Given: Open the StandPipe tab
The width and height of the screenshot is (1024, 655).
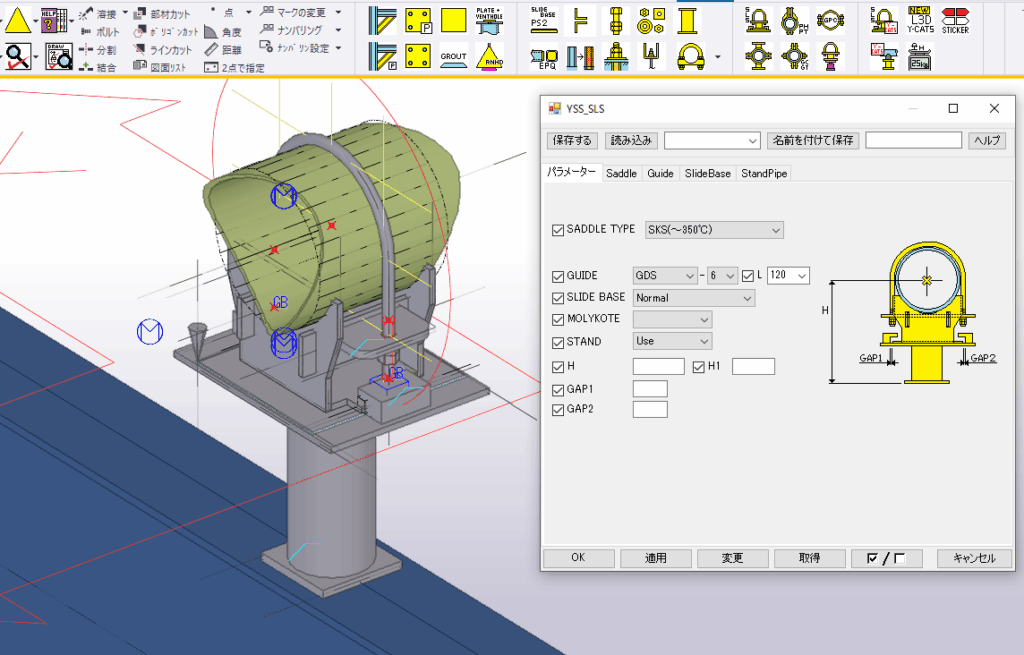Looking at the screenshot, I should click(x=763, y=173).
